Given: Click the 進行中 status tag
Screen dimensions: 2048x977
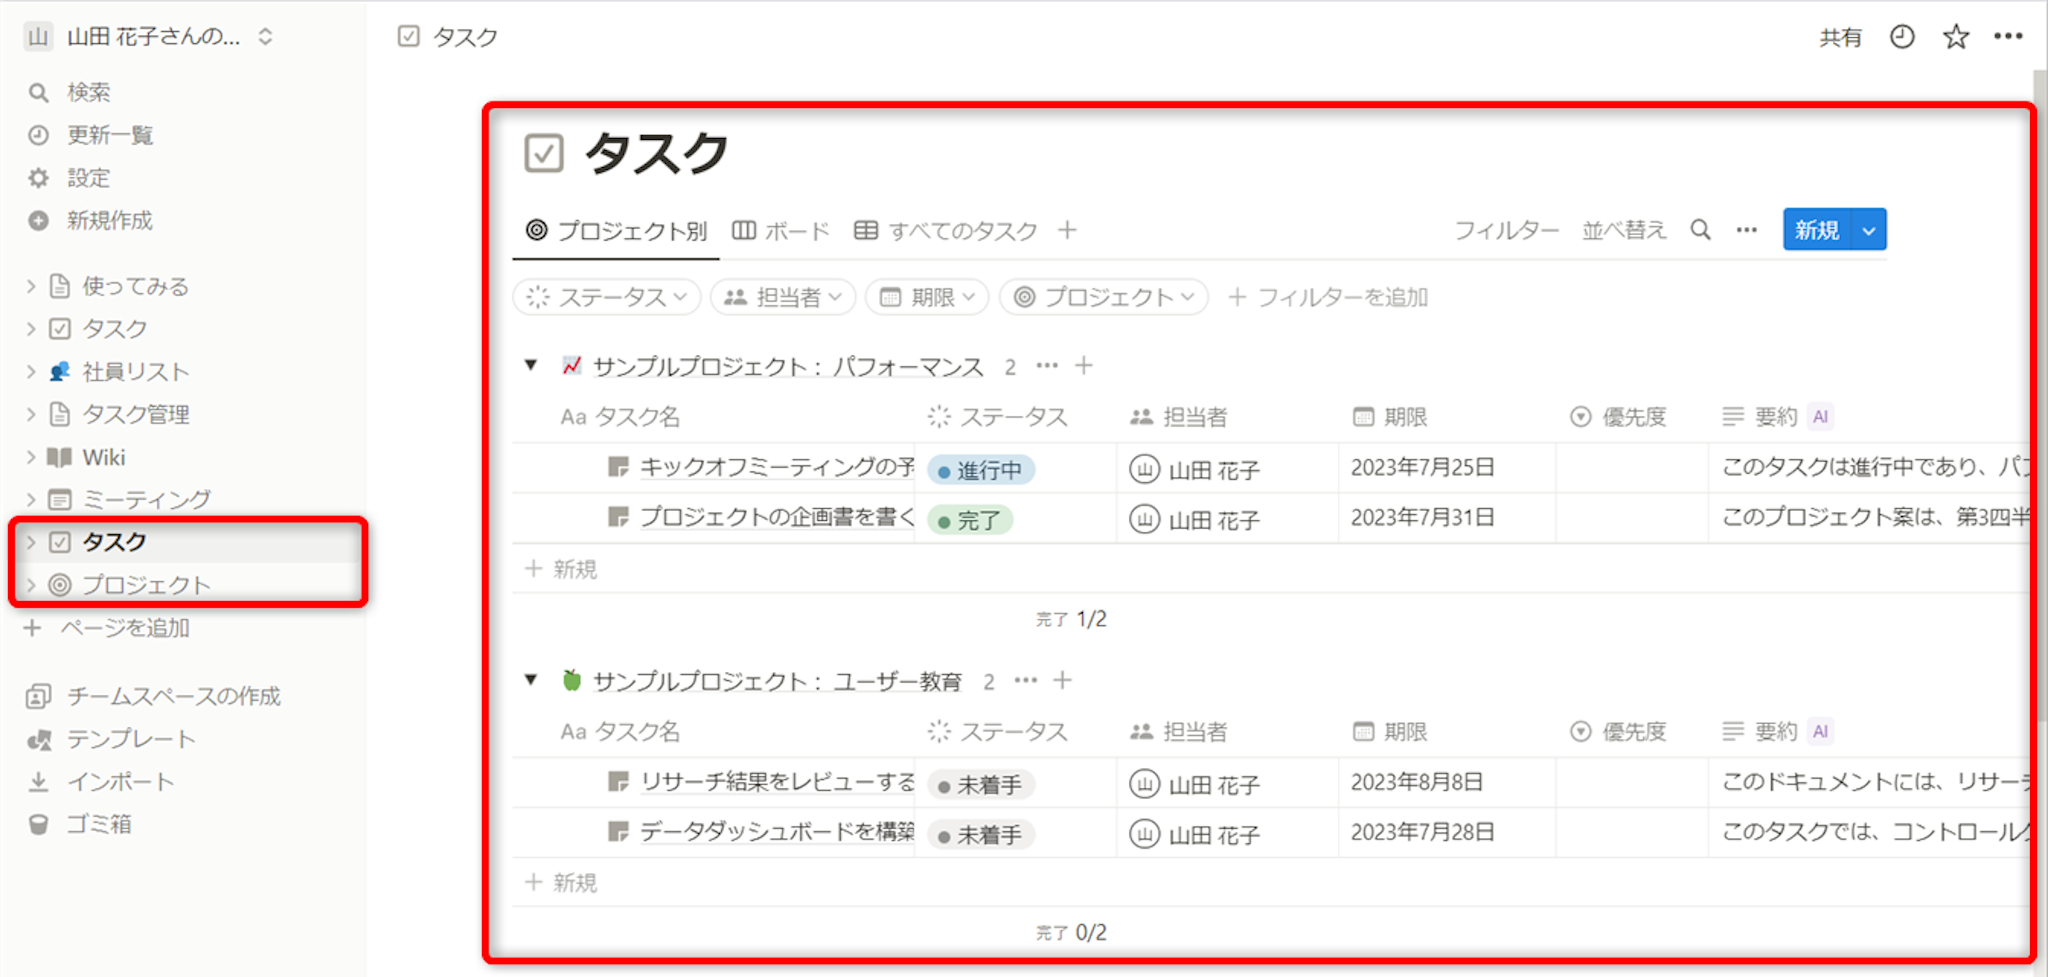Looking at the screenshot, I should tap(980, 470).
